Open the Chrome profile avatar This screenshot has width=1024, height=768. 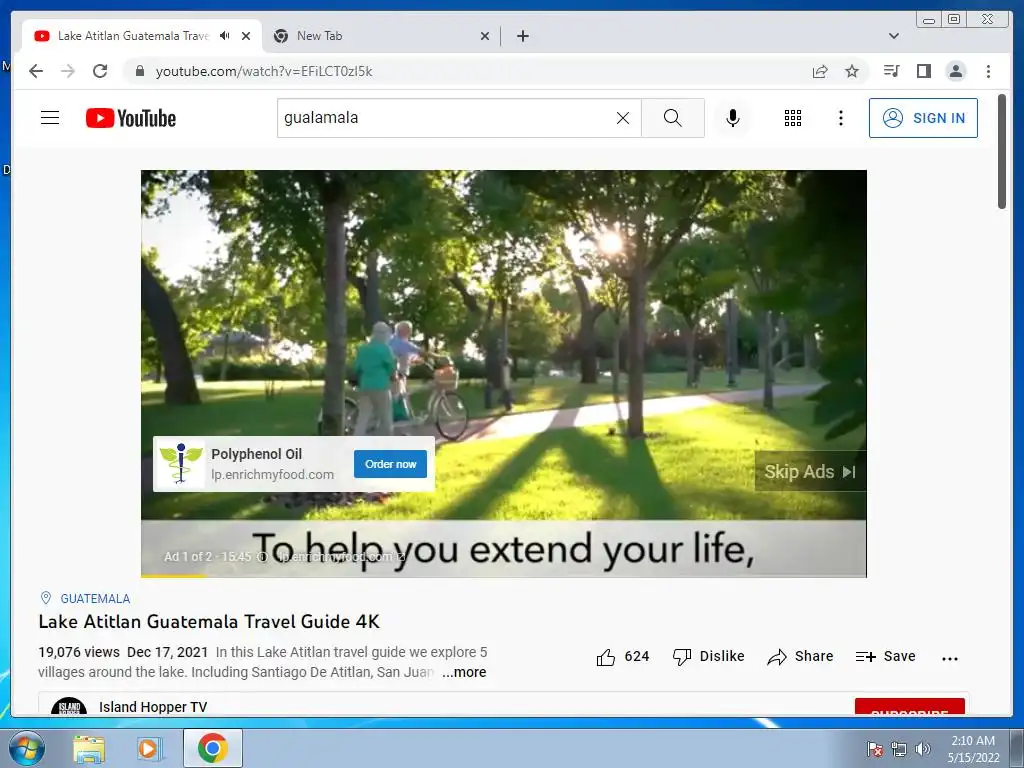click(x=955, y=71)
